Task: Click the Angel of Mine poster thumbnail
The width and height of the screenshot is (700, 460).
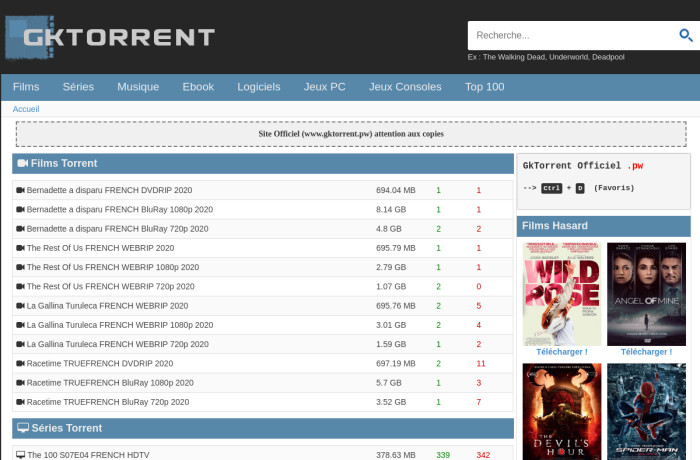Action: pyautogui.click(x=646, y=294)
